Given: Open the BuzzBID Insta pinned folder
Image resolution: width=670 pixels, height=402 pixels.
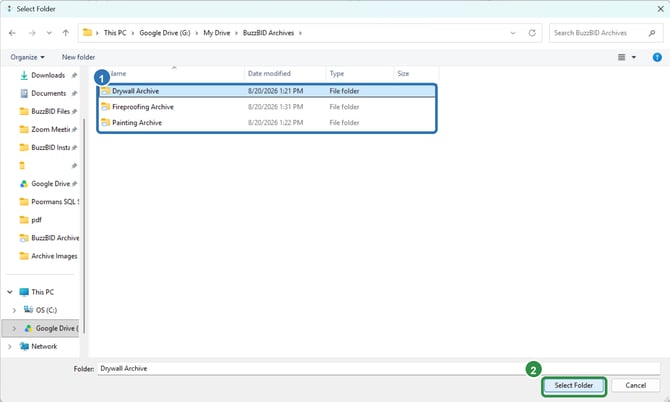Looking at the screenshot, I should tap(50, 147).
